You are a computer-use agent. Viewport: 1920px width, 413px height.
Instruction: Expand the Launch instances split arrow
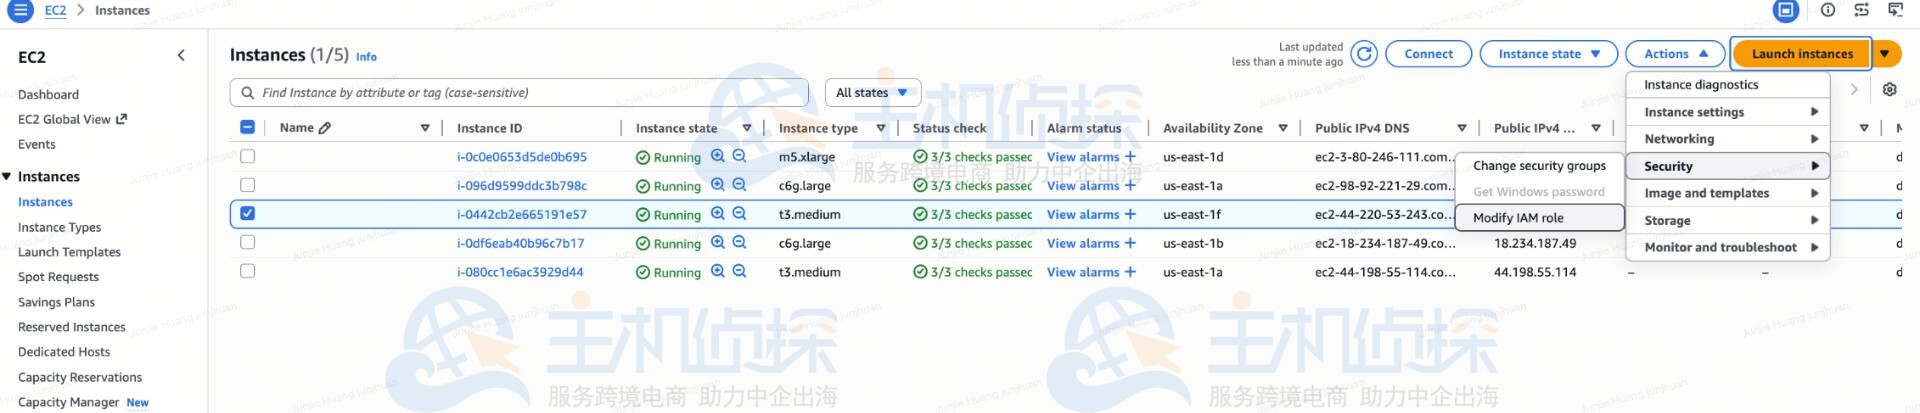(1885, 54)
